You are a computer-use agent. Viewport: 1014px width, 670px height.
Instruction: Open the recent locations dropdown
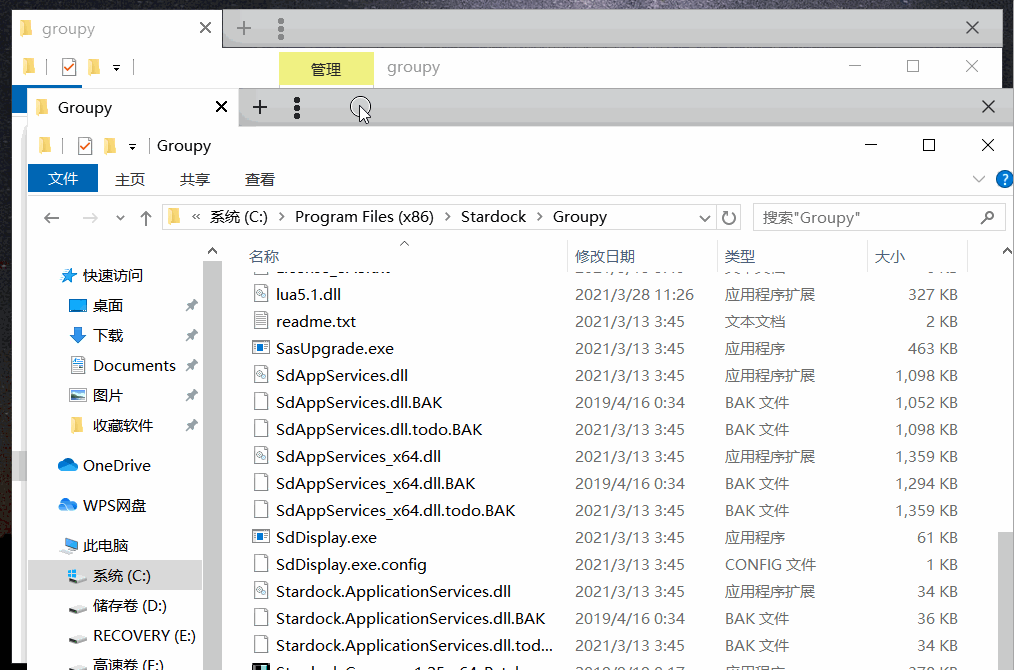[120, 218]
